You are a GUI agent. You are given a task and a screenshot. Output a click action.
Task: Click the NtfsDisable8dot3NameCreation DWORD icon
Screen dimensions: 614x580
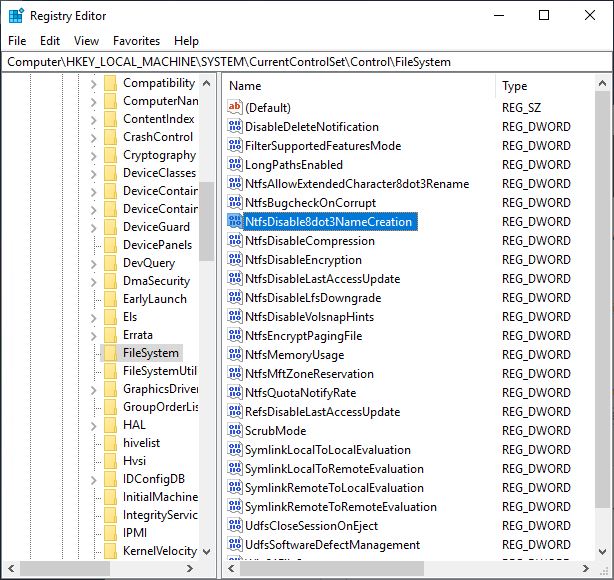235,221
